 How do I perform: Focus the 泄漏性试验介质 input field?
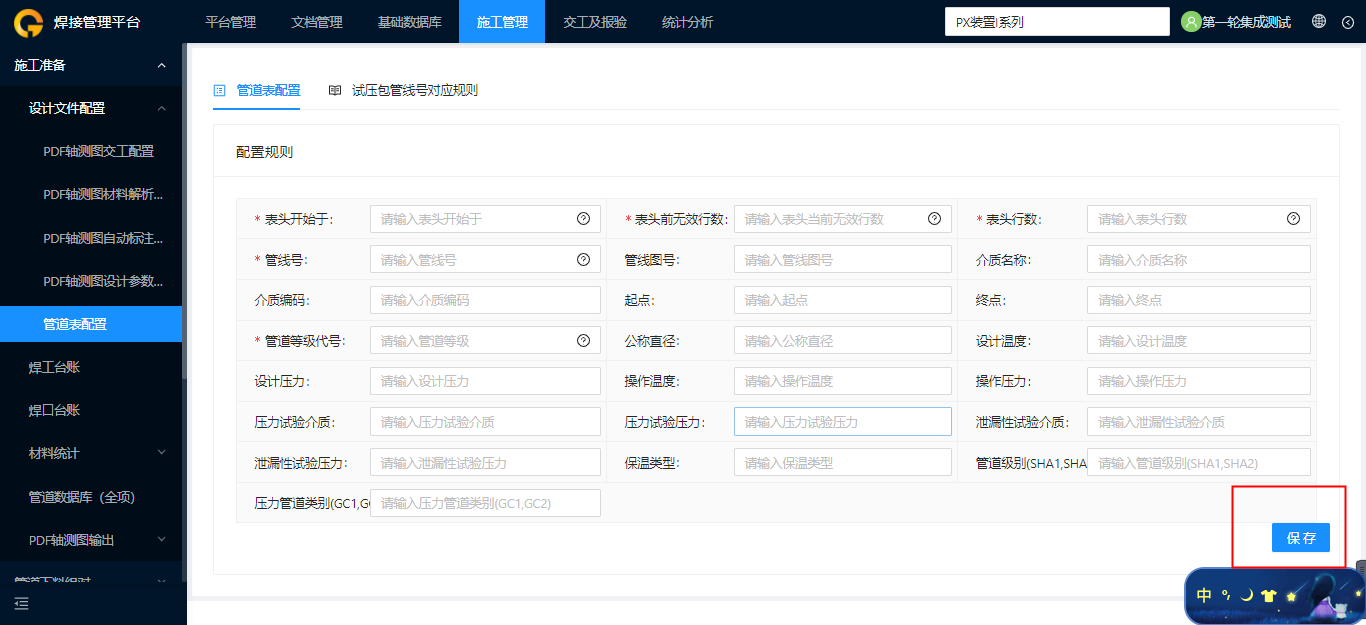(x=1198, y=422)
